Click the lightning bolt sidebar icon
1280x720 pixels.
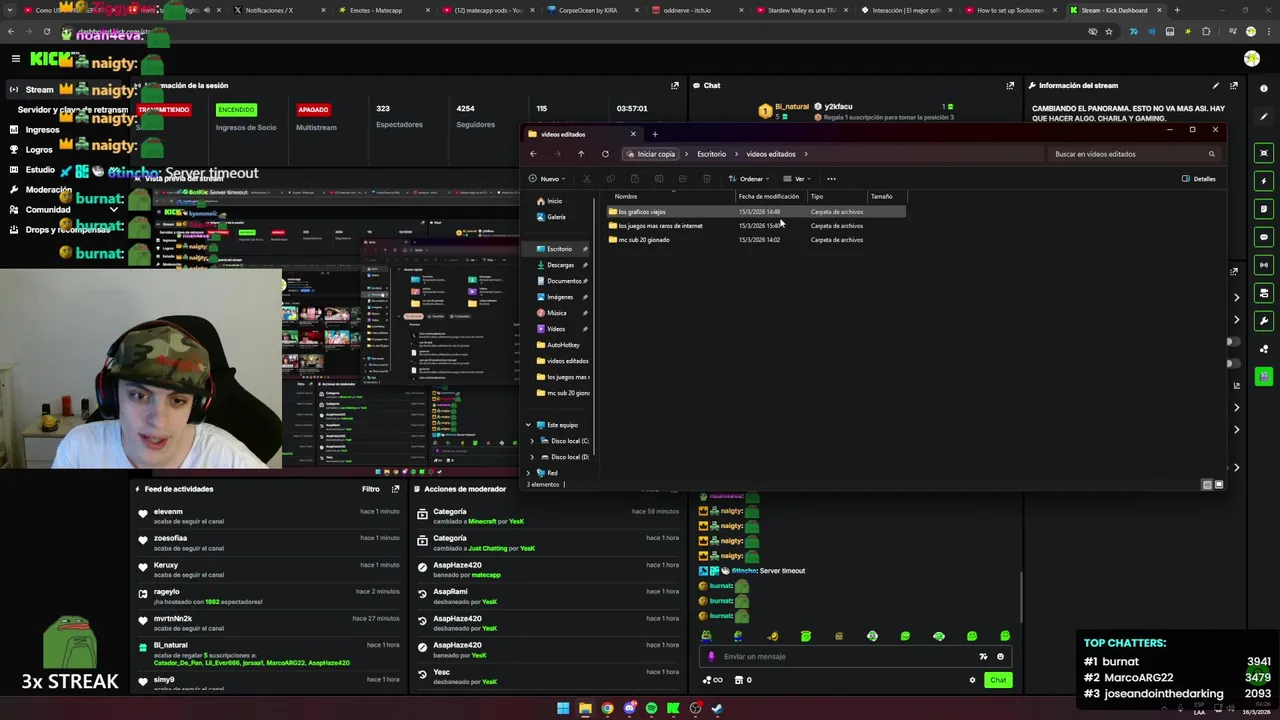(x=1264, y=181)
